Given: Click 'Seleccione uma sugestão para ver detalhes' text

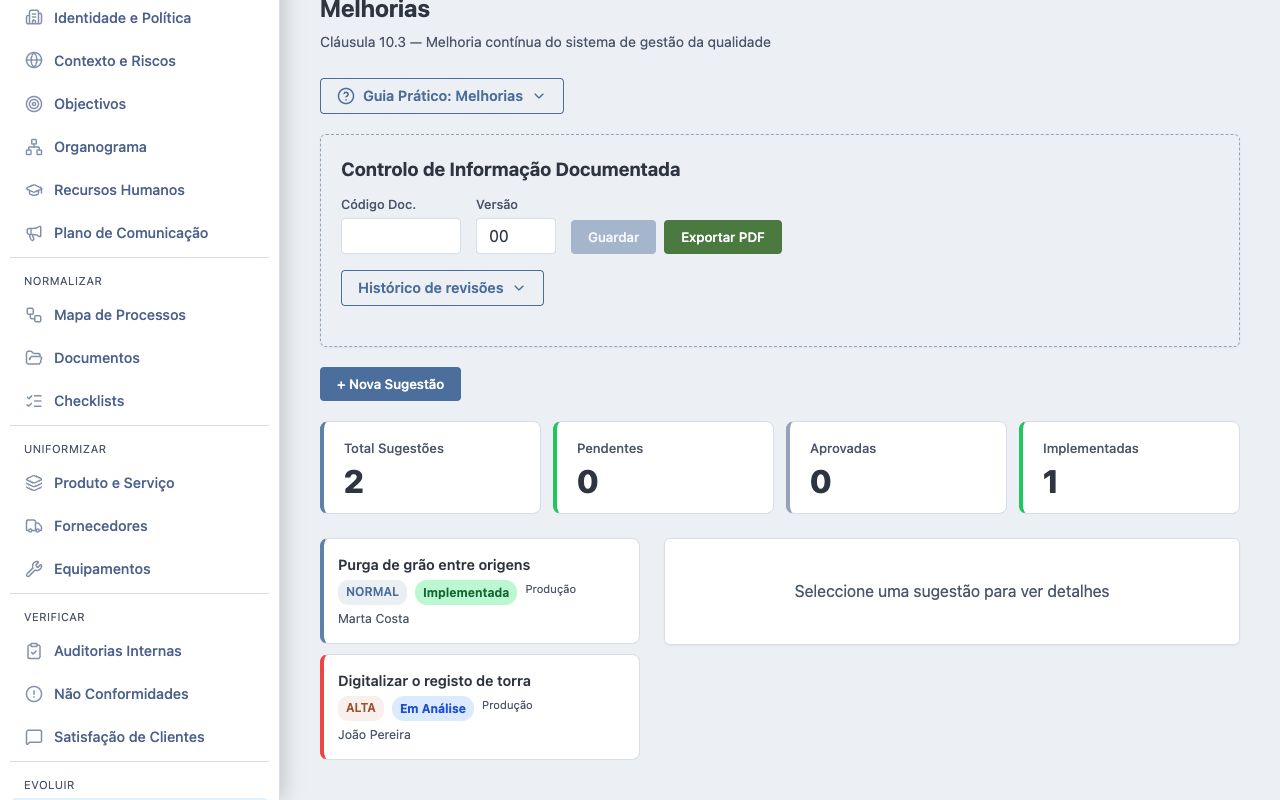Looking at the screenshot, I should [952, 592].
